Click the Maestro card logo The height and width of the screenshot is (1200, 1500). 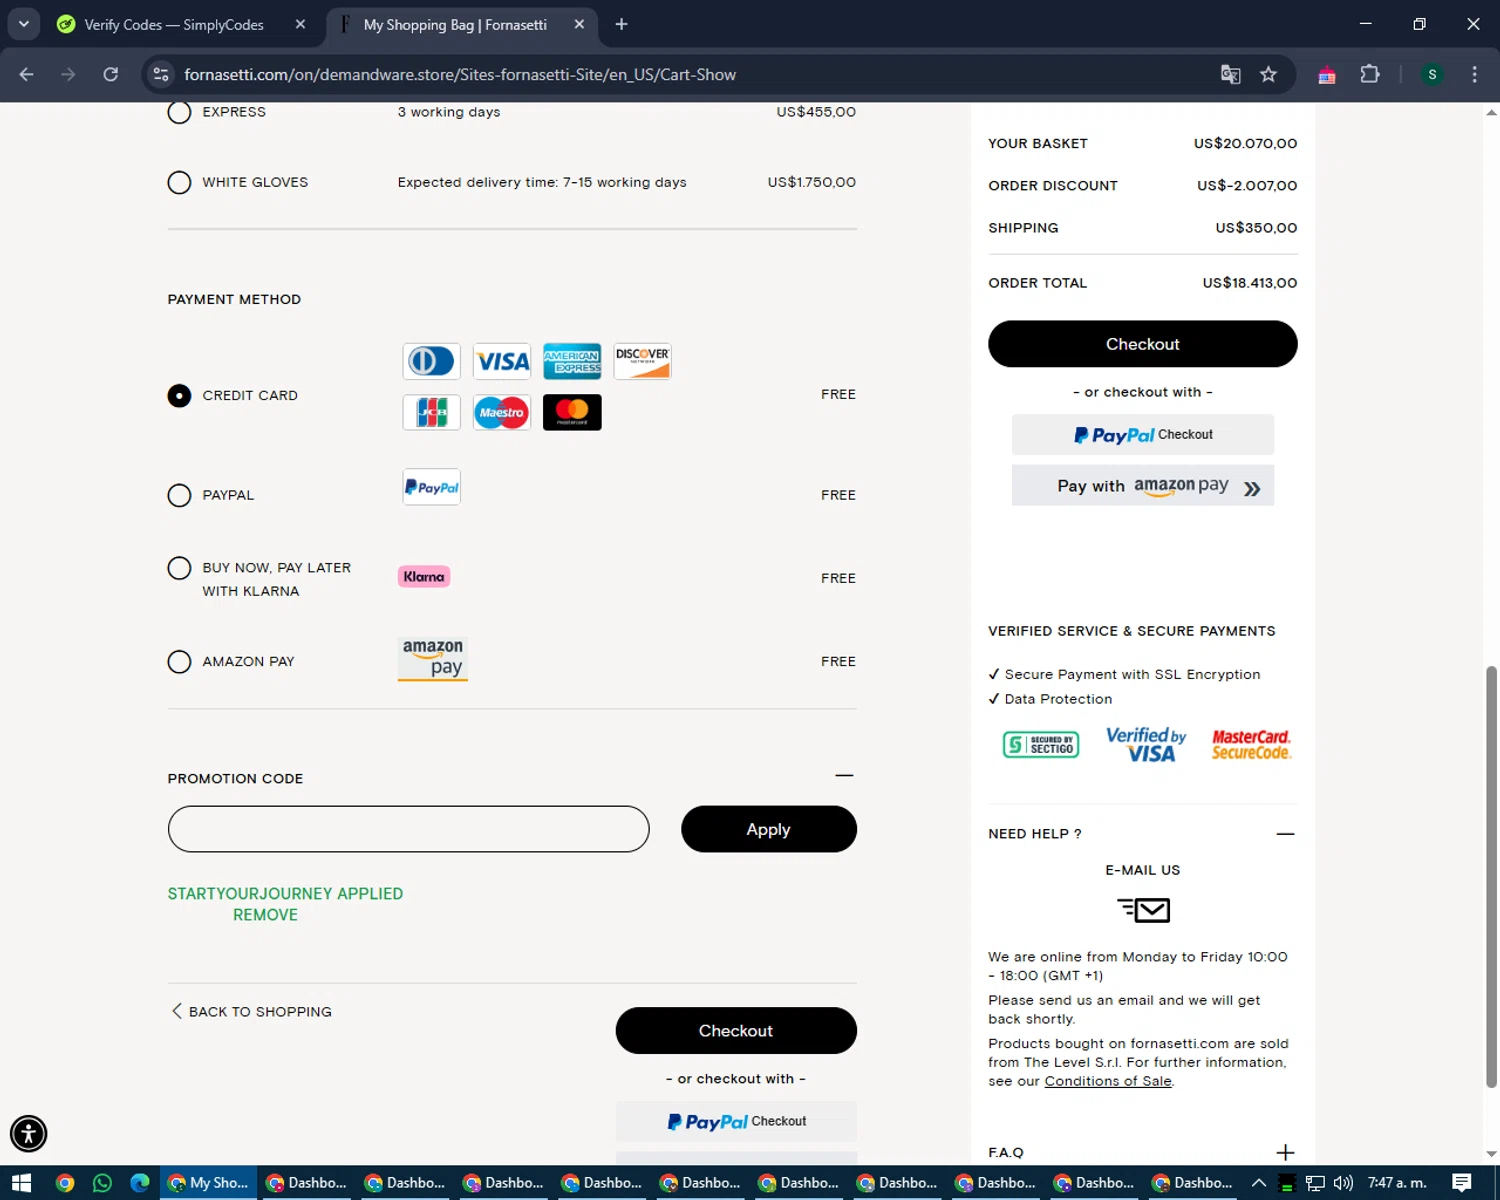coord(502,412)
